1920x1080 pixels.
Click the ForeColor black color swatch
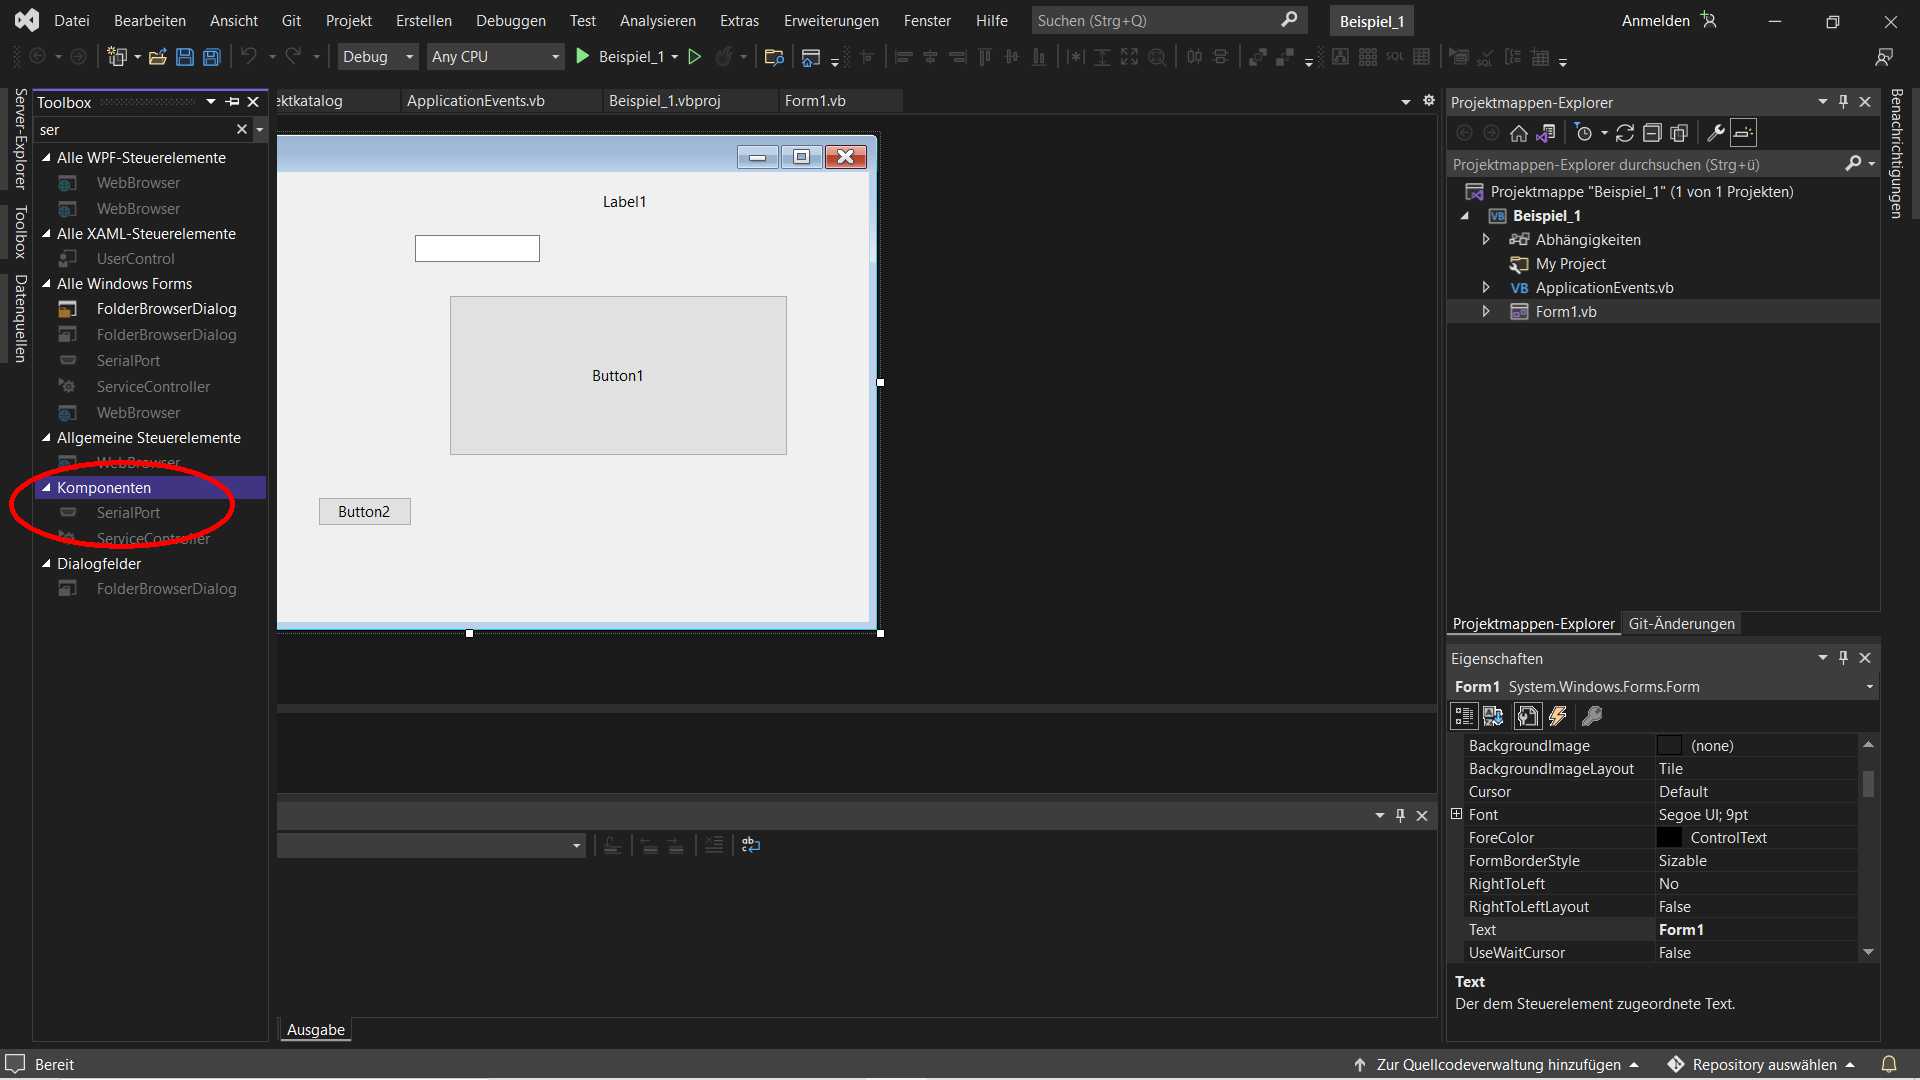1669,838
